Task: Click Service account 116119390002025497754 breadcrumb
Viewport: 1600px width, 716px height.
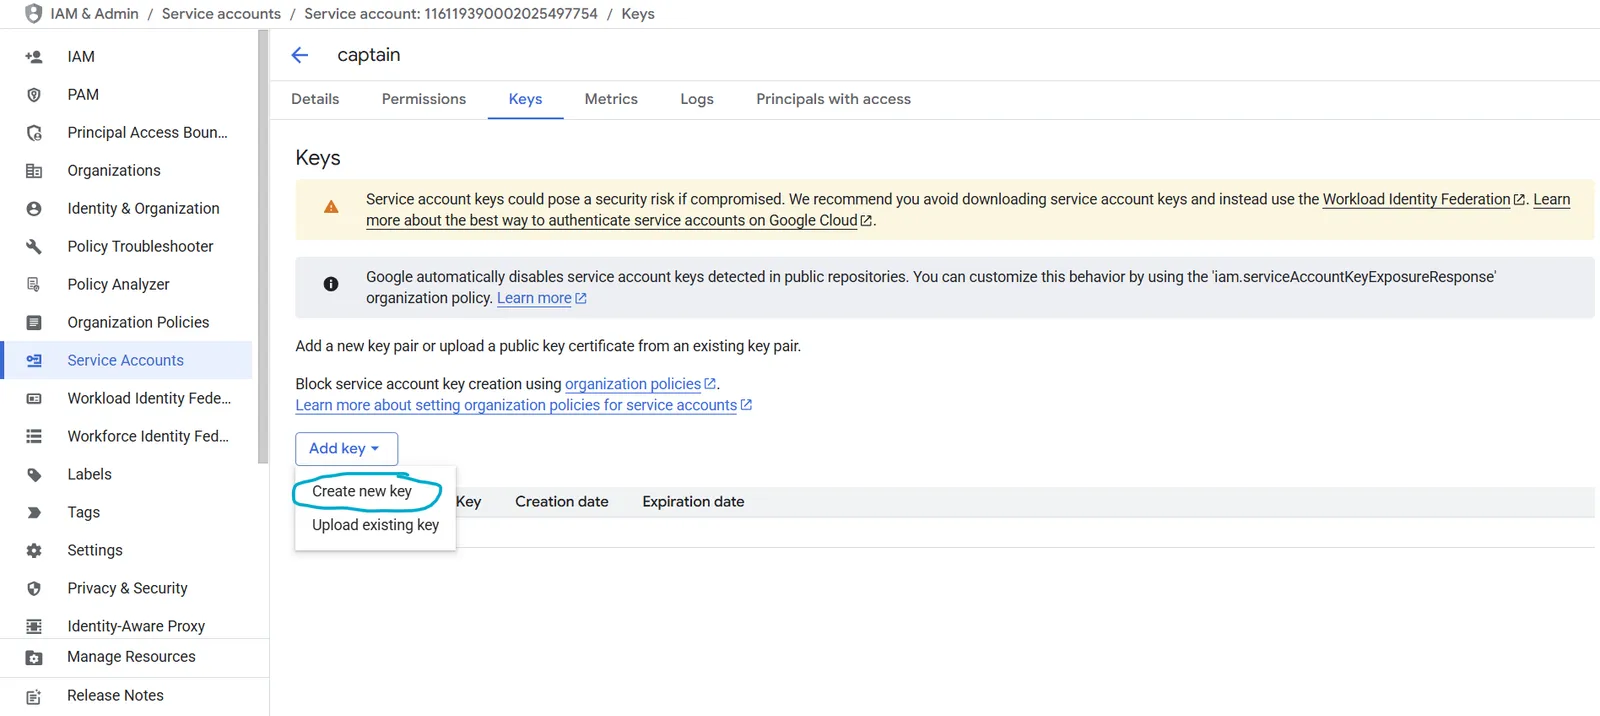Action: pos(451,14)
